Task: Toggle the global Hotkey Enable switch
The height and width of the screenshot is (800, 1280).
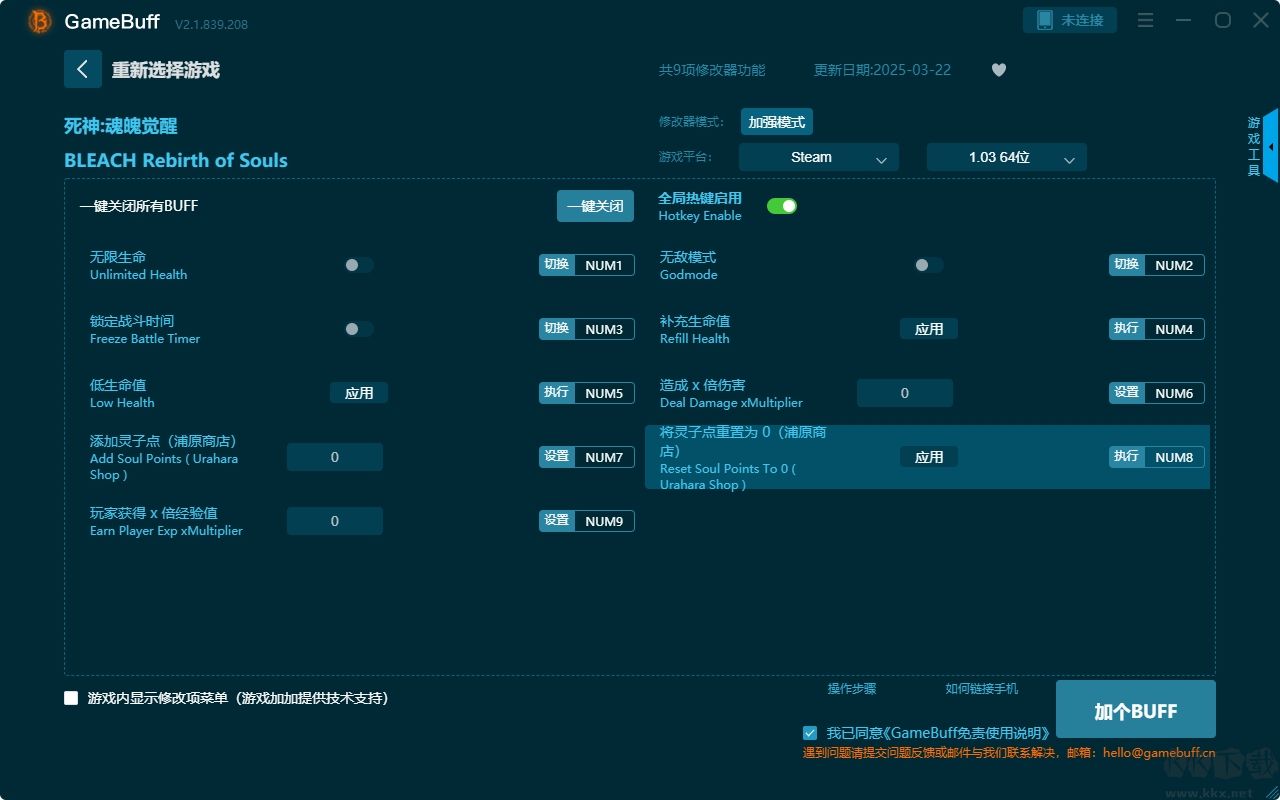Action: coord(782,206)
